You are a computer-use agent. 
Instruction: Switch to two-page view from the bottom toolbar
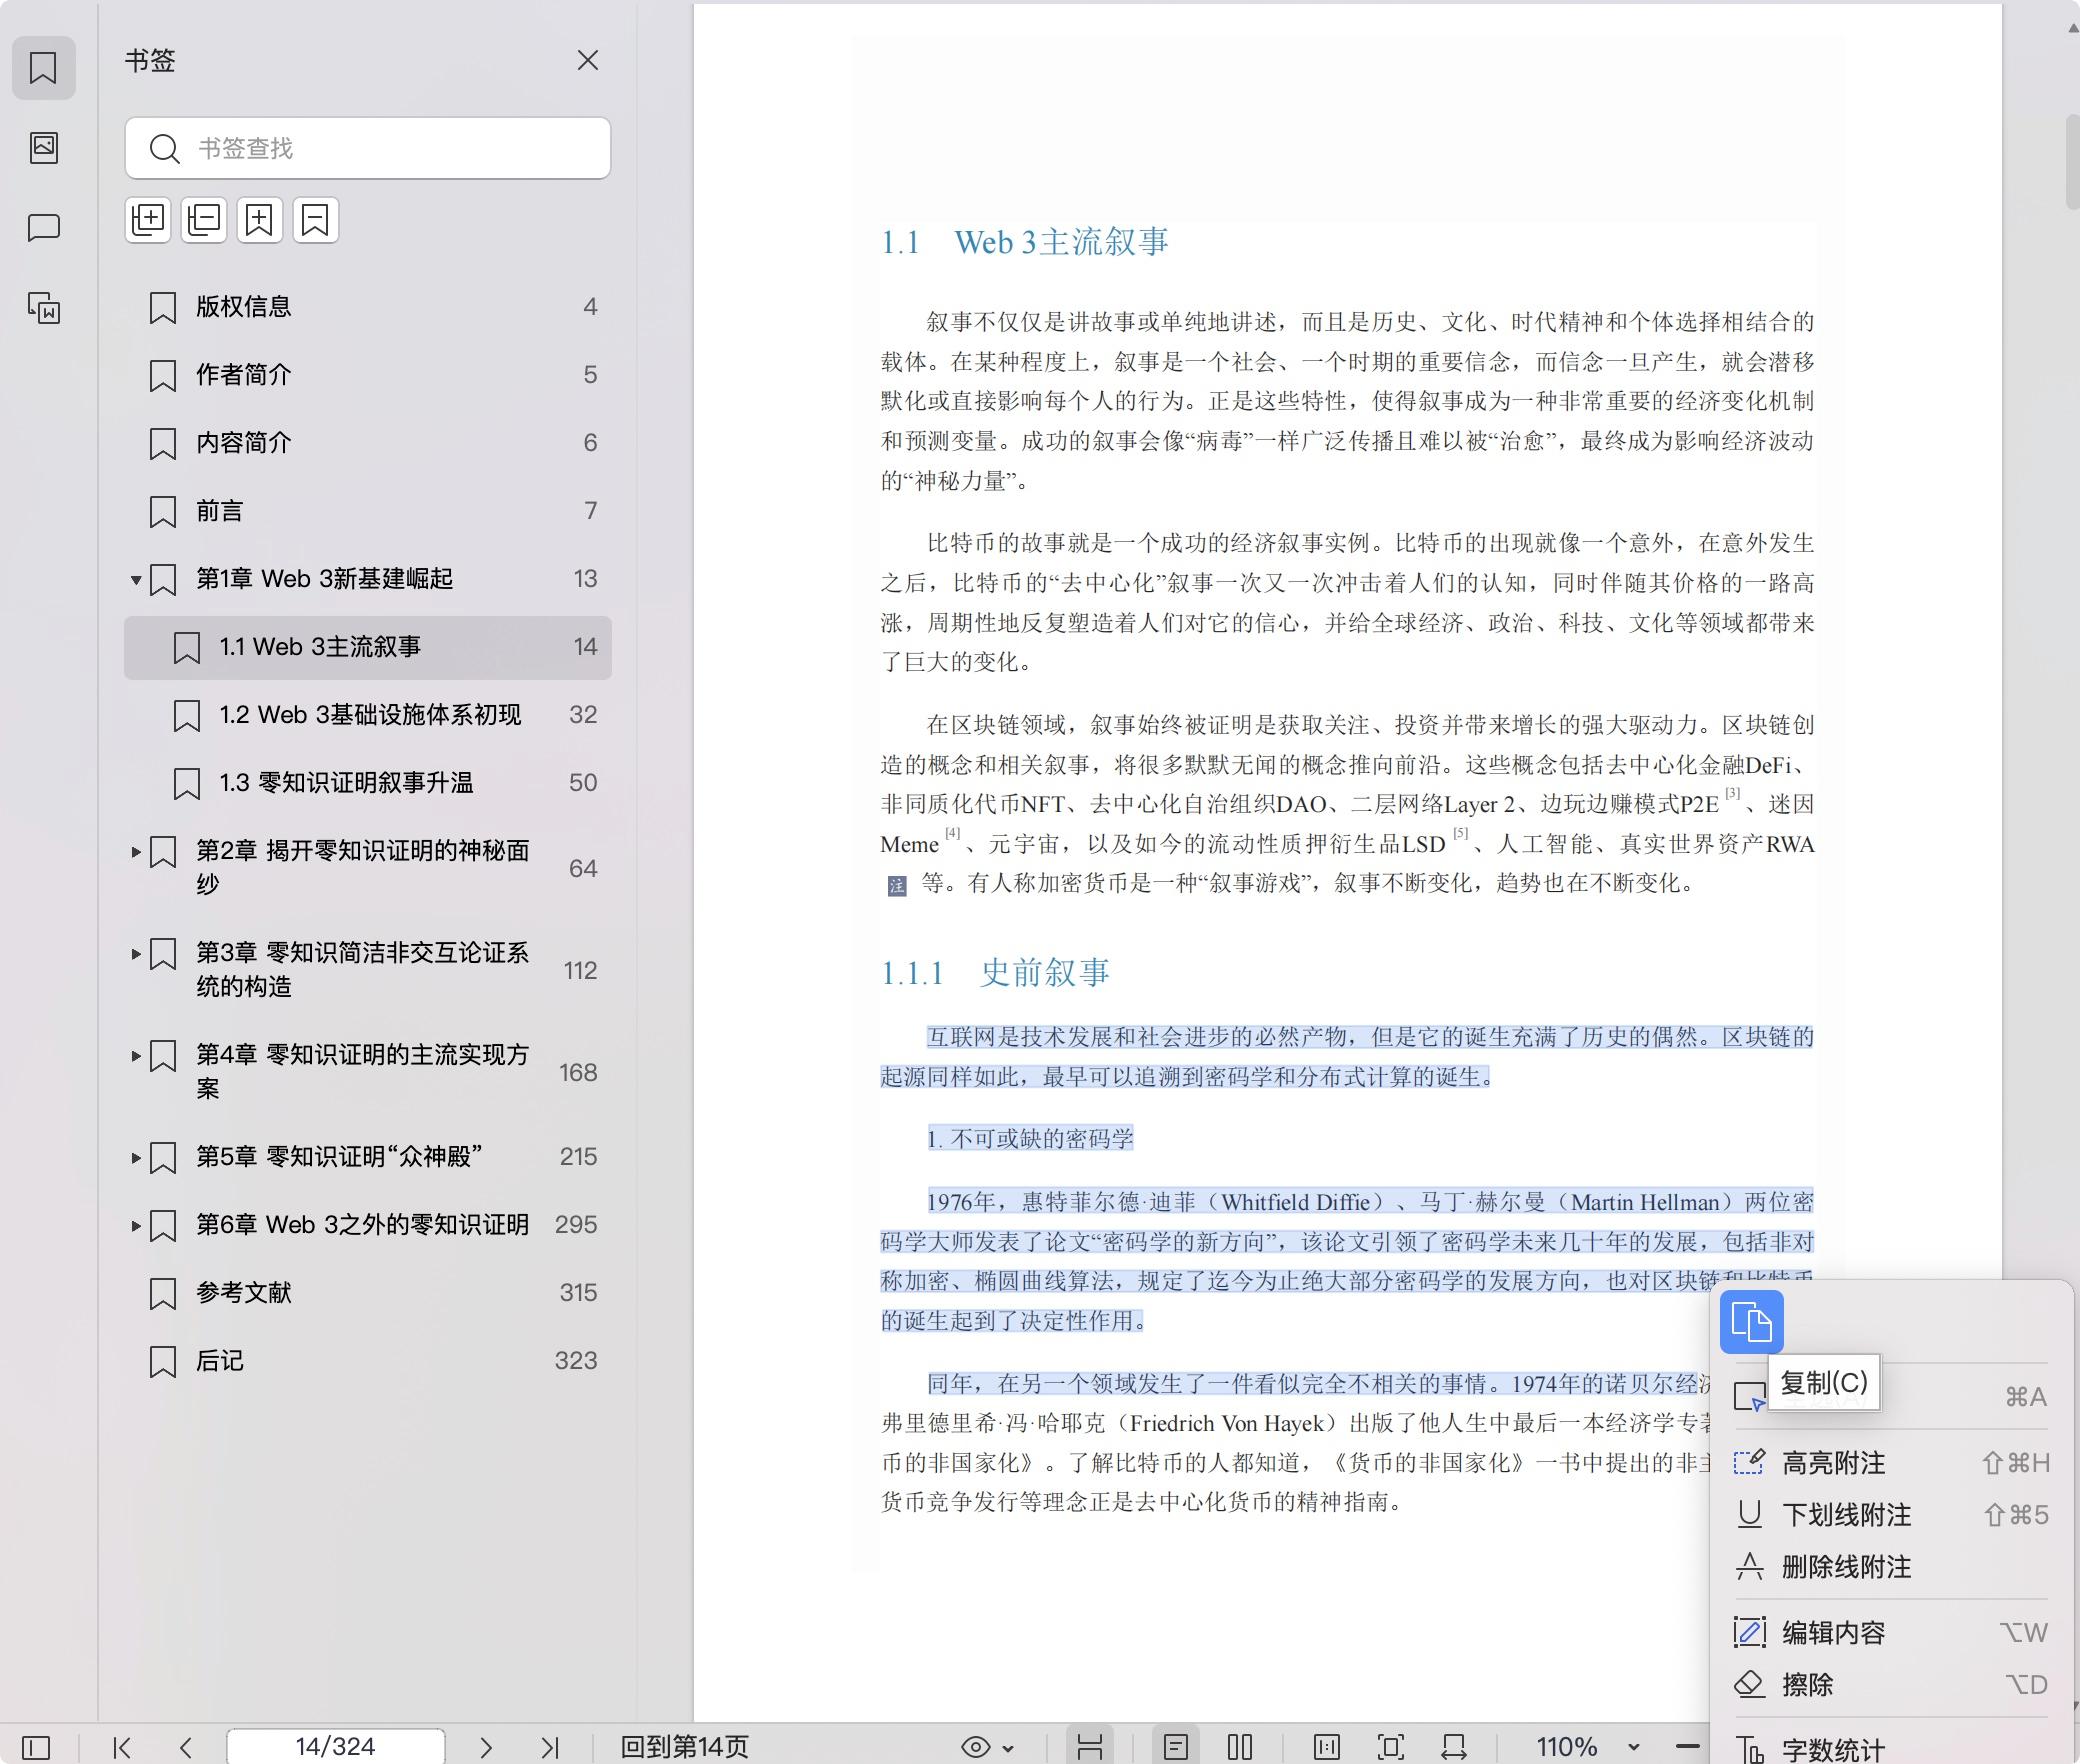1239,1747
